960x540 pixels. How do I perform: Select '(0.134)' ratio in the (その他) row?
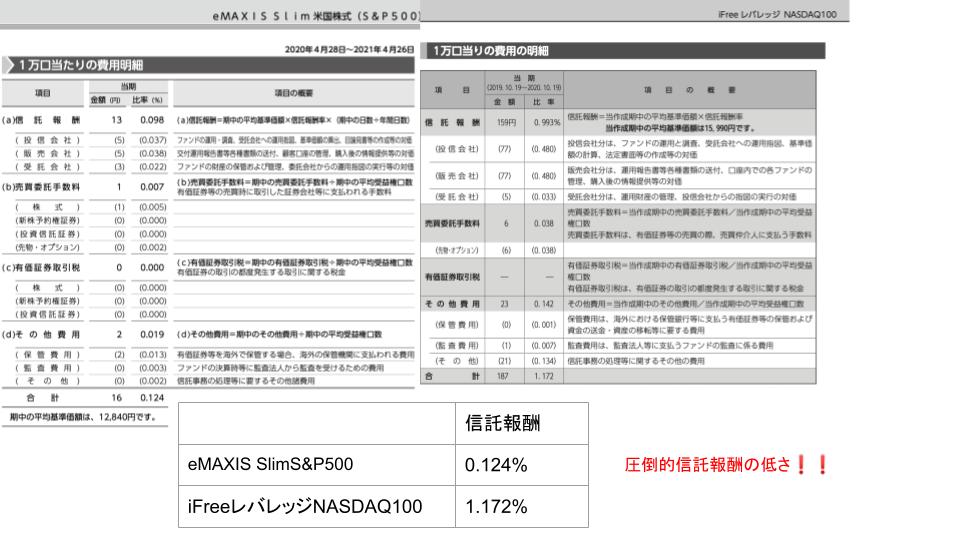(544, 361)
